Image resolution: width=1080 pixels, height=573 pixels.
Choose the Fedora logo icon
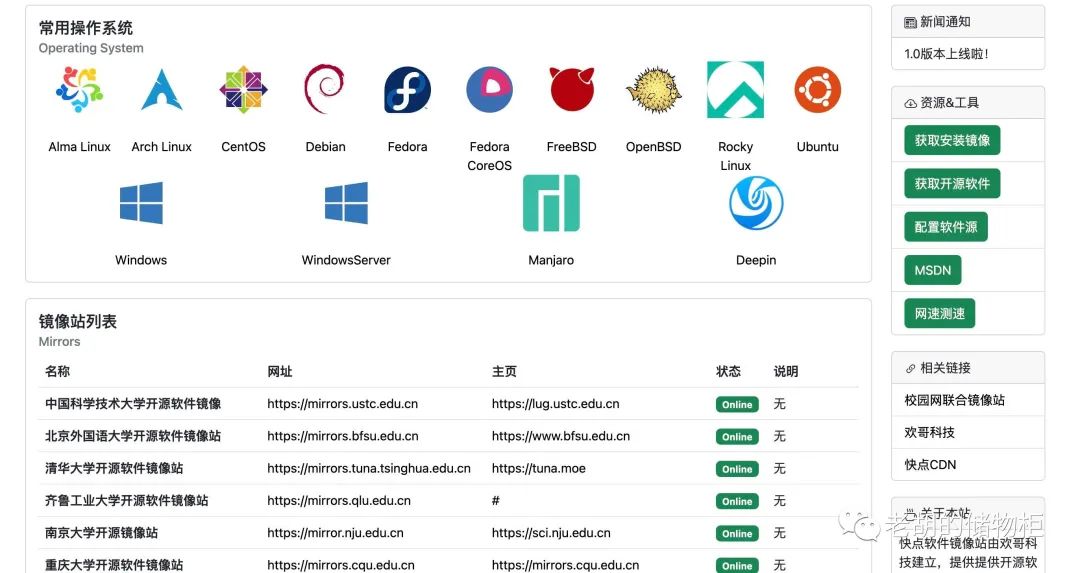point(407,90)
